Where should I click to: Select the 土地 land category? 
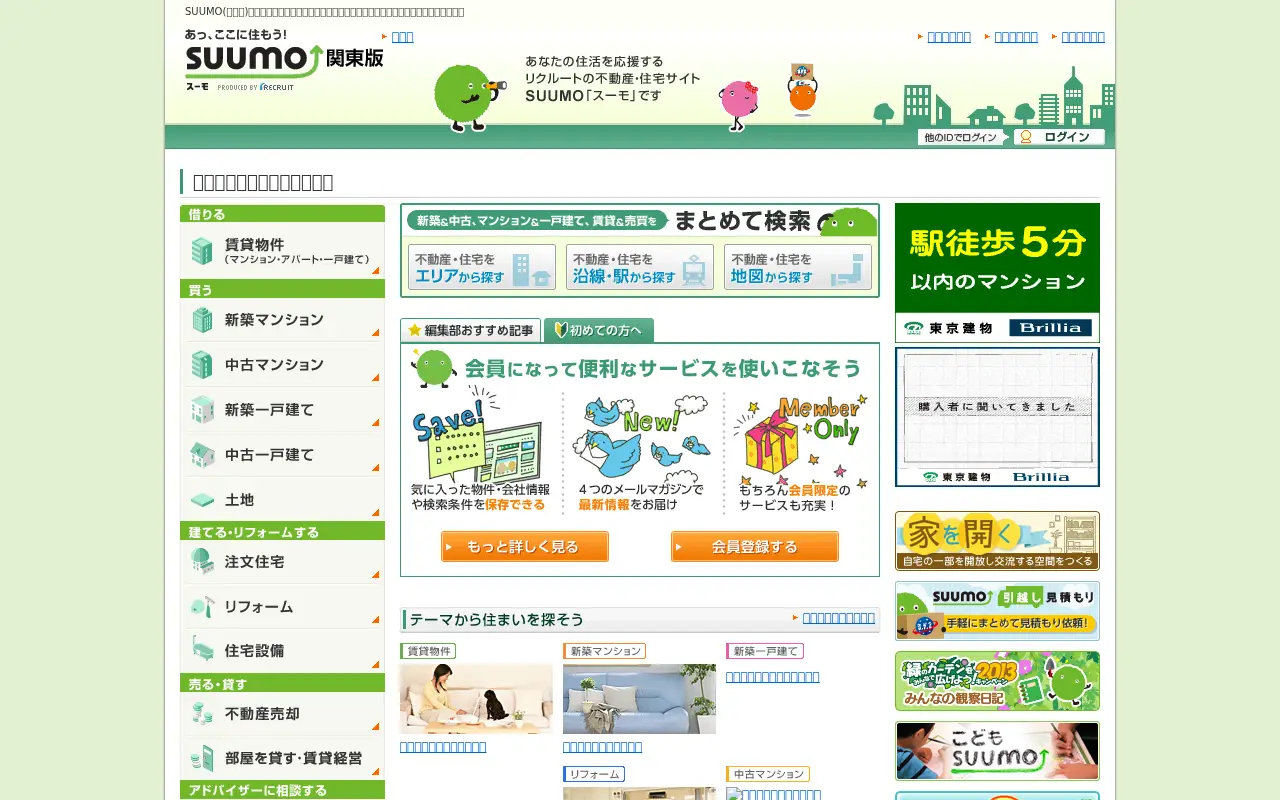pos(282,499)
